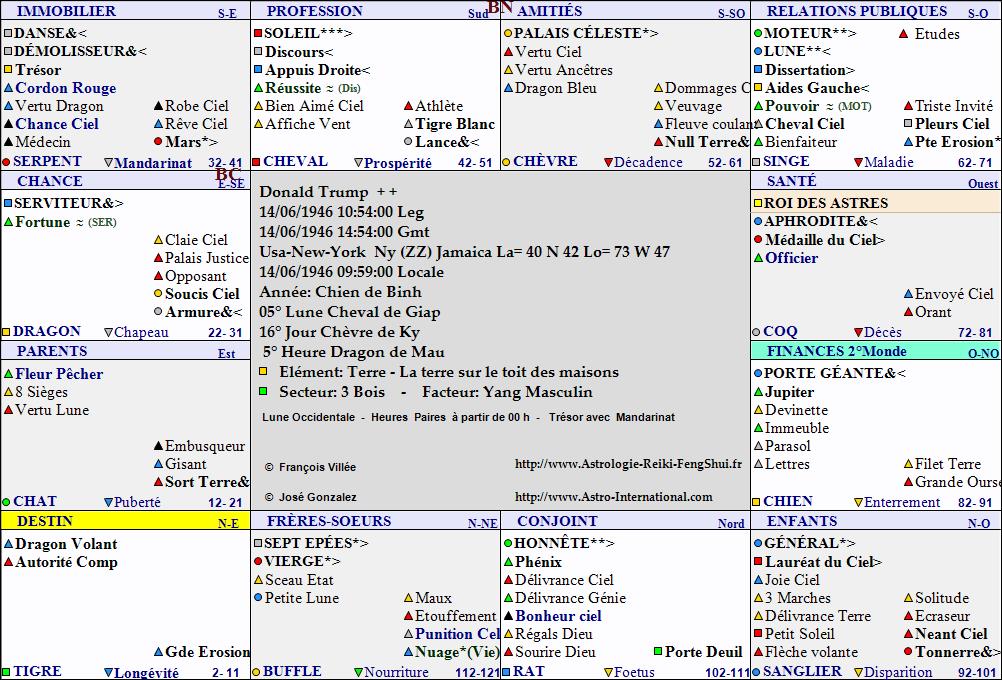Click the SERPENT sign label
Image resolution: width=1002 pixels, height=680 pixels.
point(47,162)
